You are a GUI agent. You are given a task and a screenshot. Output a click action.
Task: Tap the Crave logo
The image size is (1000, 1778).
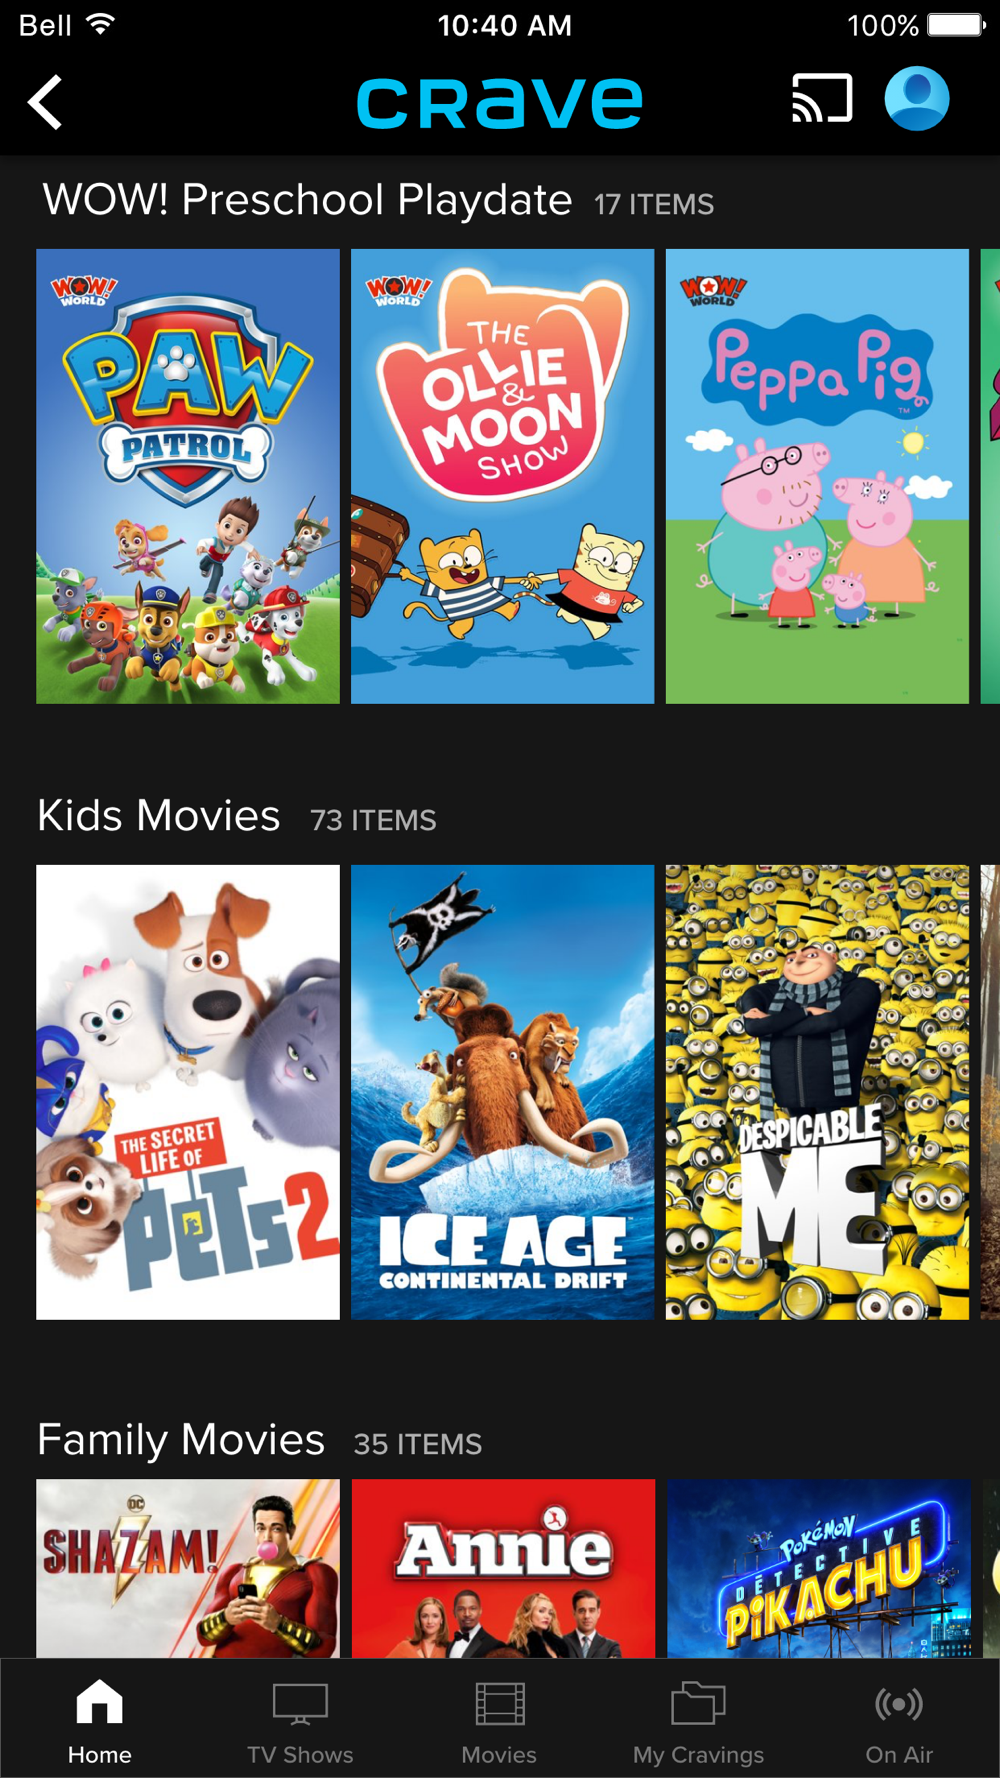coord(500,103)
